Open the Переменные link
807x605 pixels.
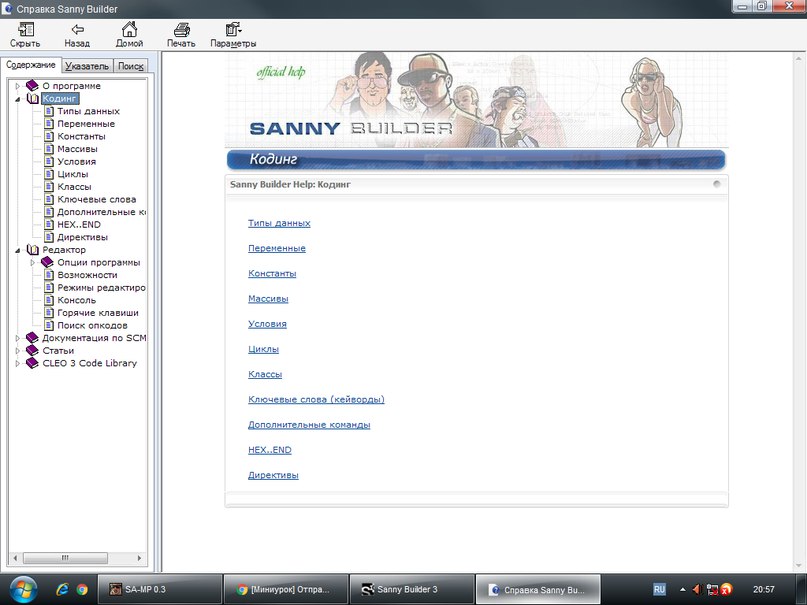pyautogui.click(x=277, y=248)
